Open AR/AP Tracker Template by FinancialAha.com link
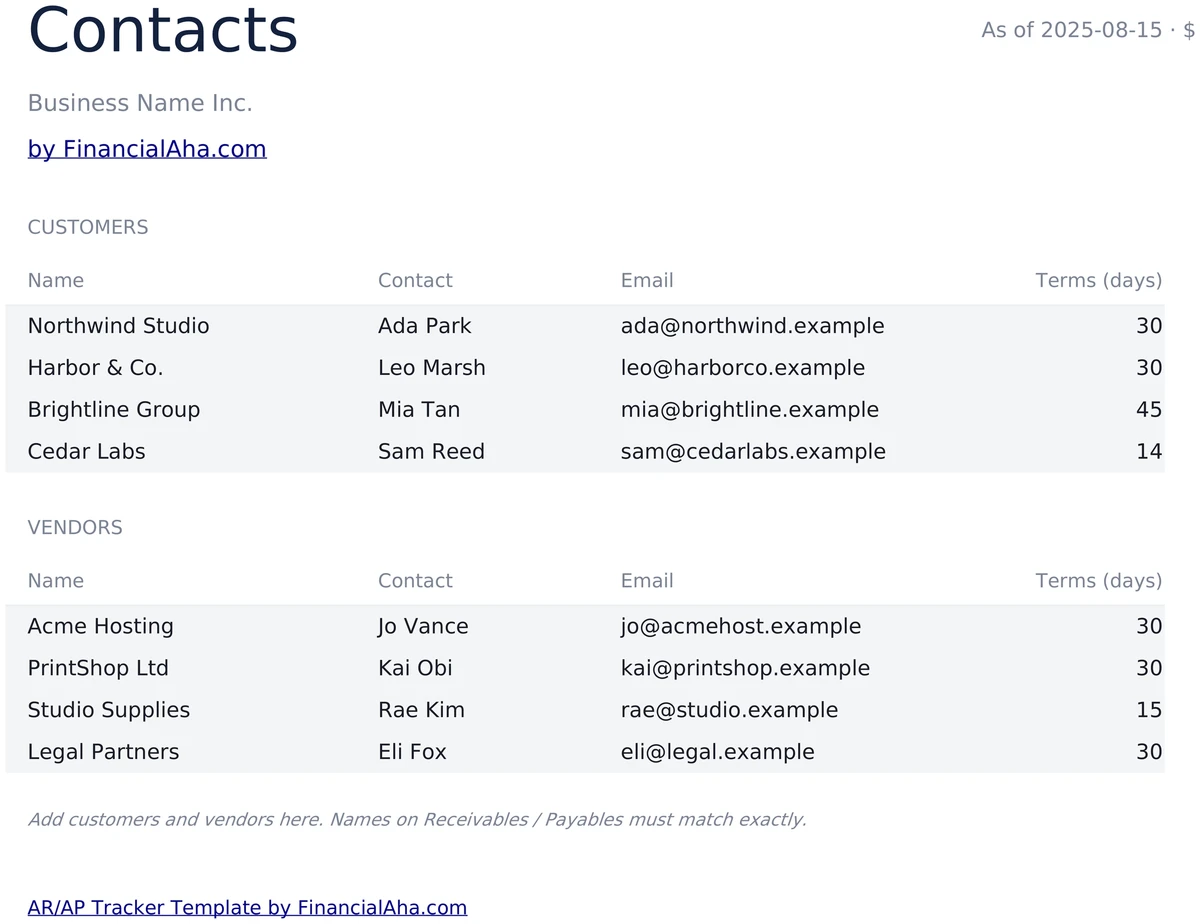The height and width of the screenshot is (924, 1200). coord(247,907)
